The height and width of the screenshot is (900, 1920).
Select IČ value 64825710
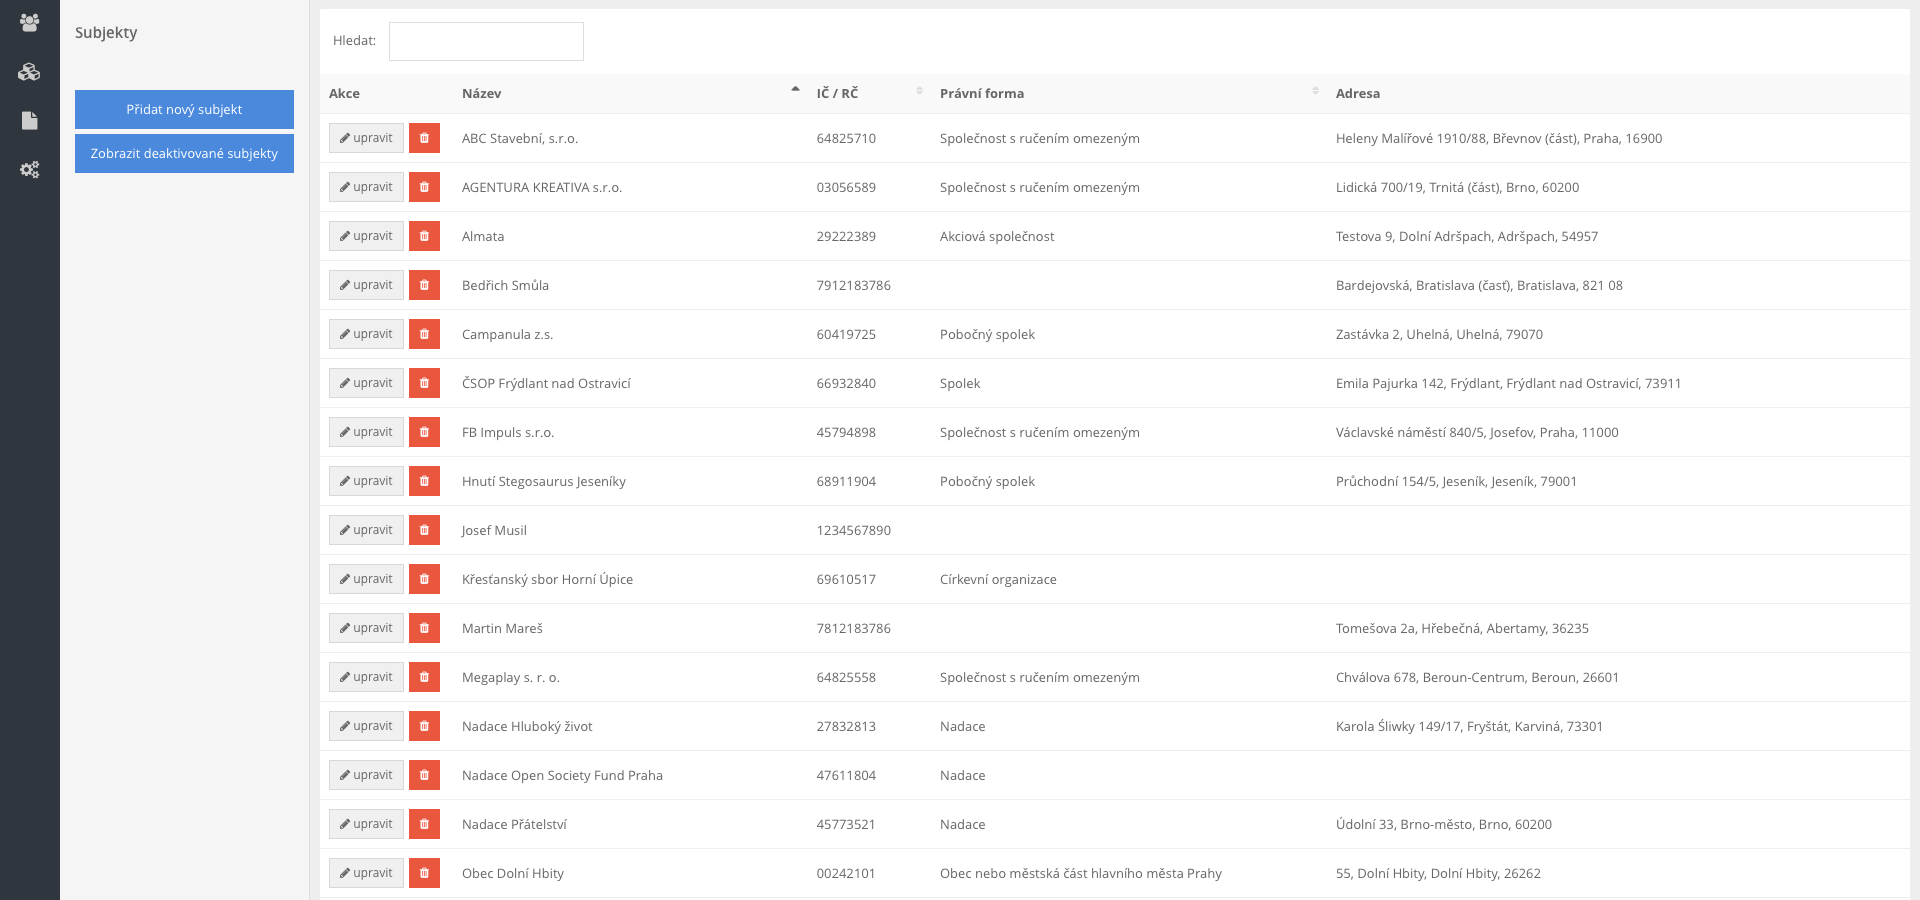coord(846,138)
